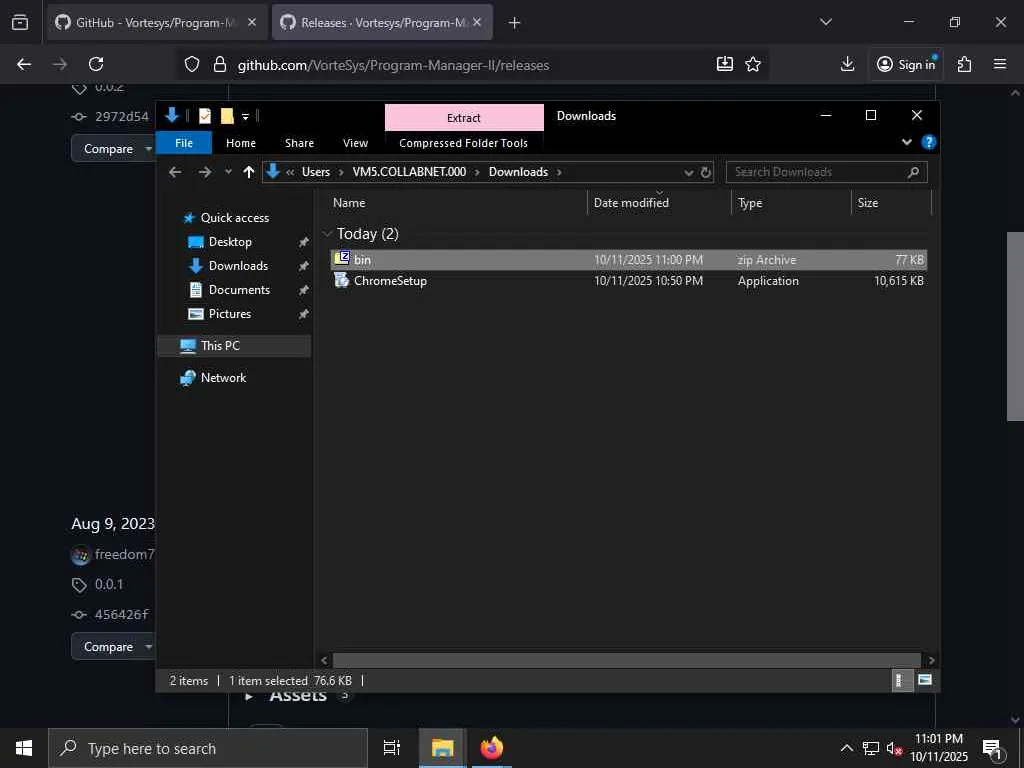Refresh the Downloads folder view

(706, 172)
